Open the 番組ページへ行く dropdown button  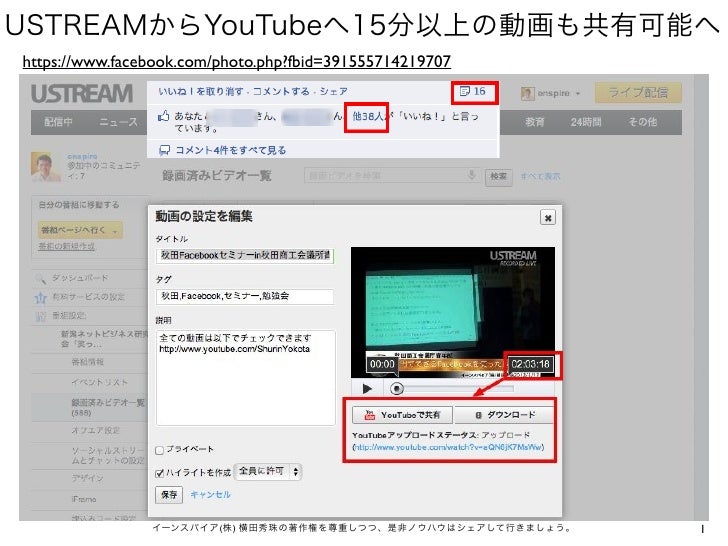[x=80, y=230]
